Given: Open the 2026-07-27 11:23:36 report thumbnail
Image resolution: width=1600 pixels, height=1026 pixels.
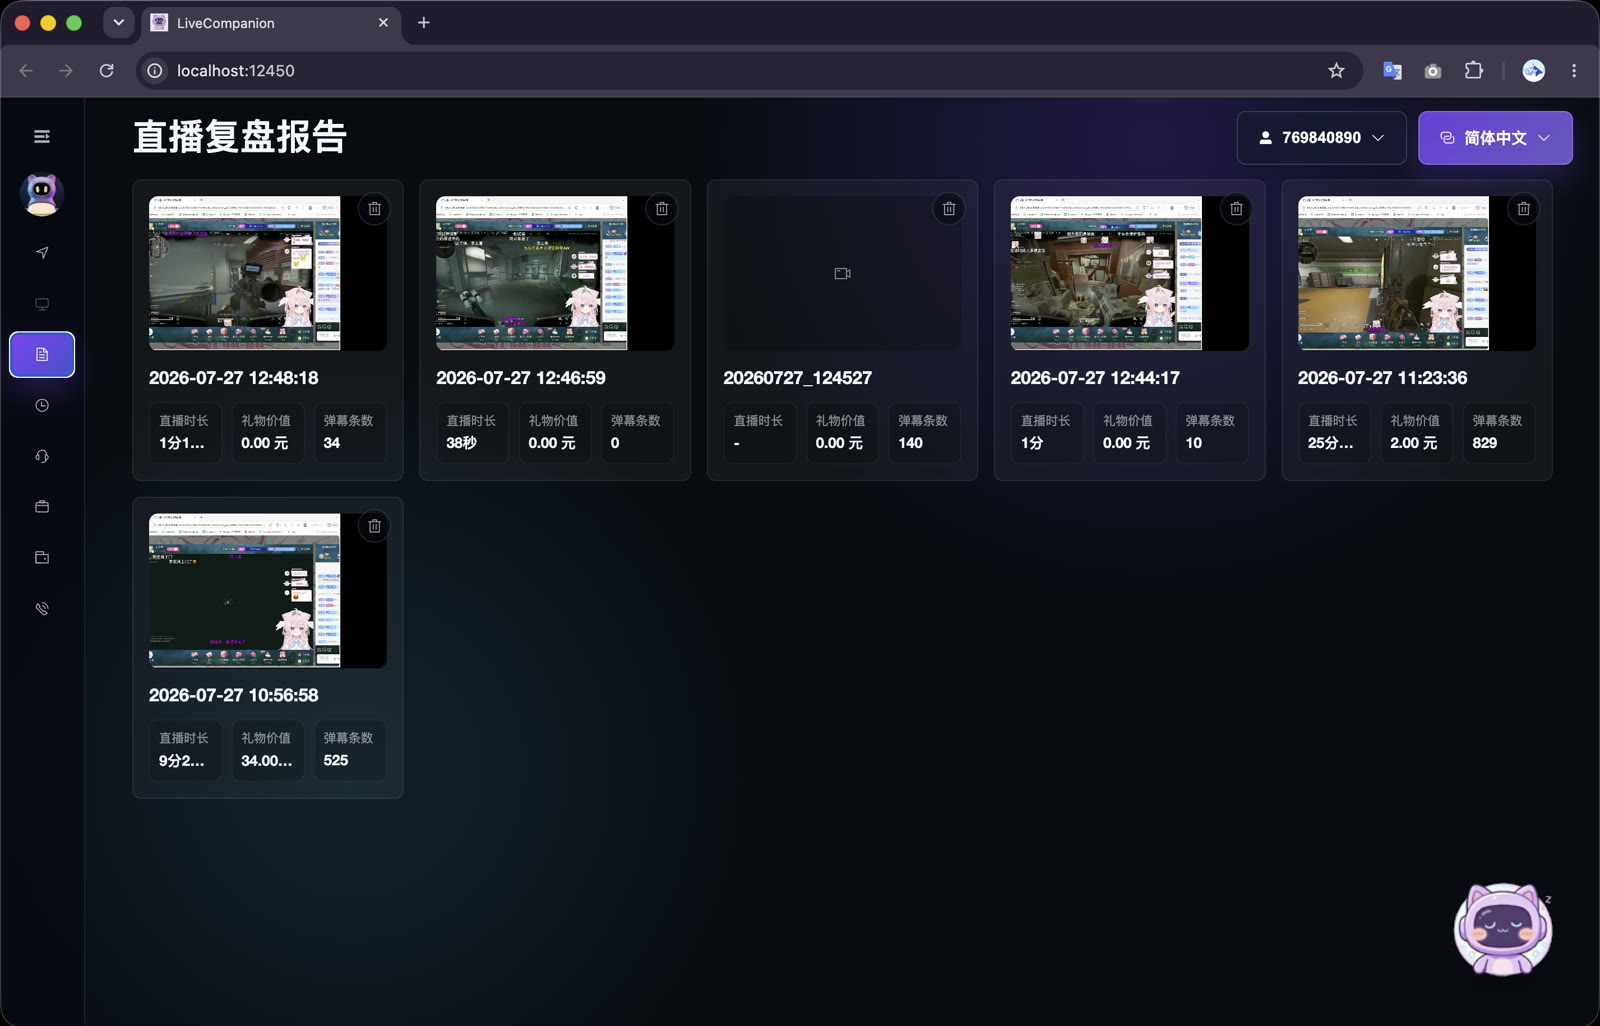Looking at the screenshot, I should click(1416, 273).
